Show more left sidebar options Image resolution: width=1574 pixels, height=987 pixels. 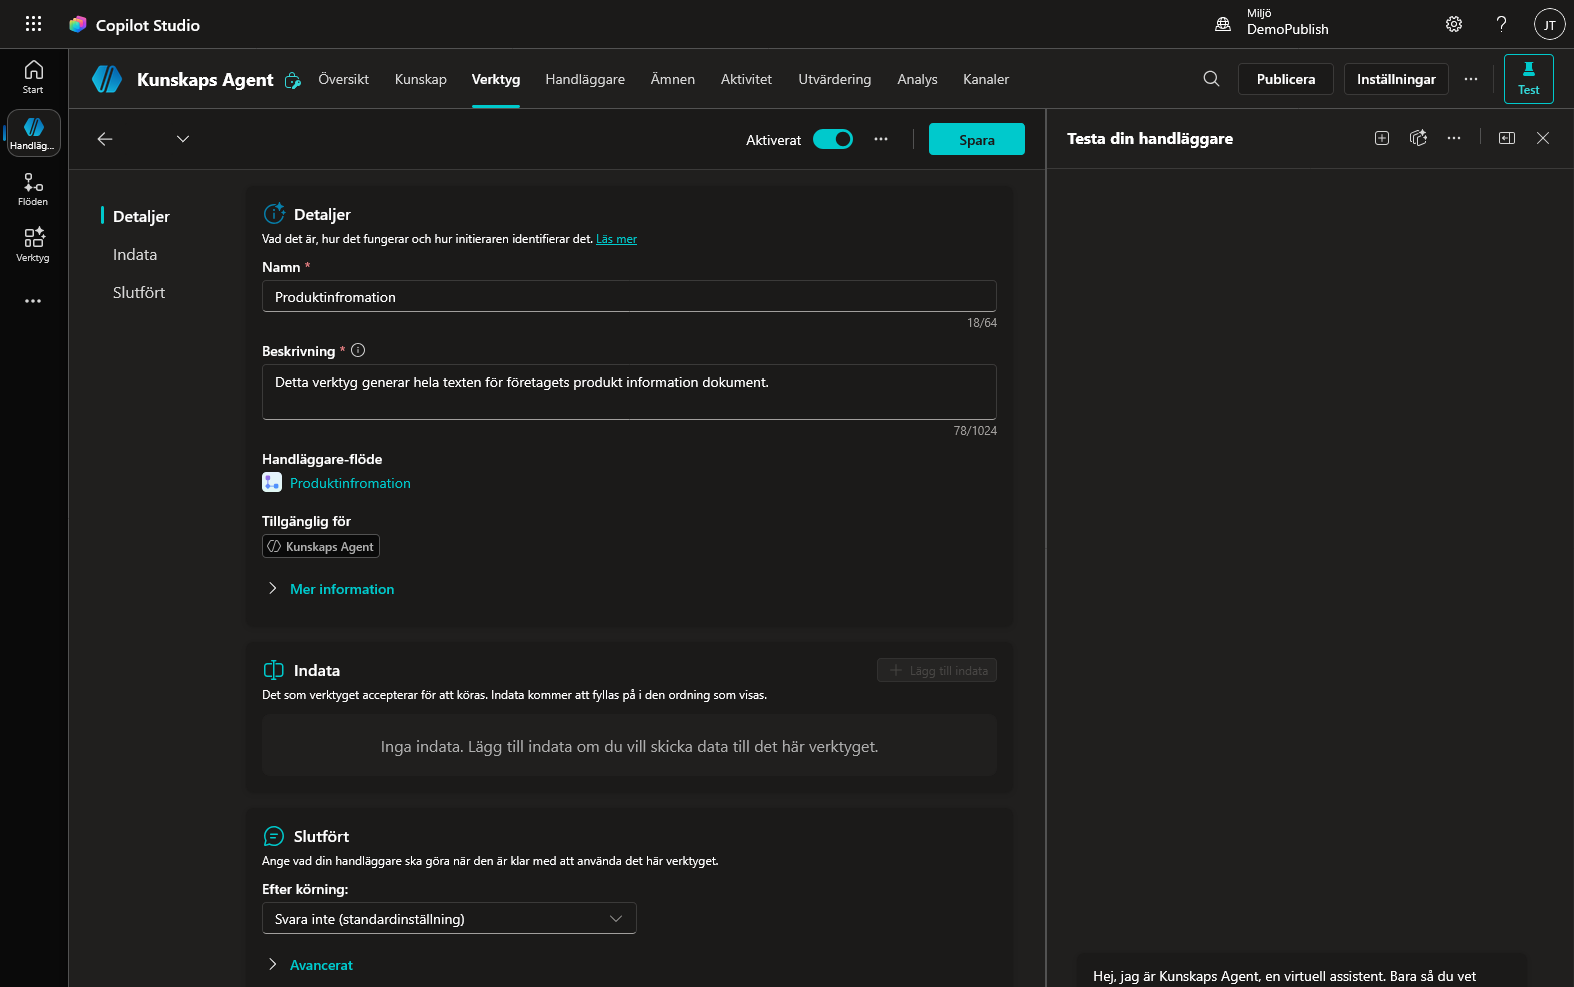tap(33, 301)
